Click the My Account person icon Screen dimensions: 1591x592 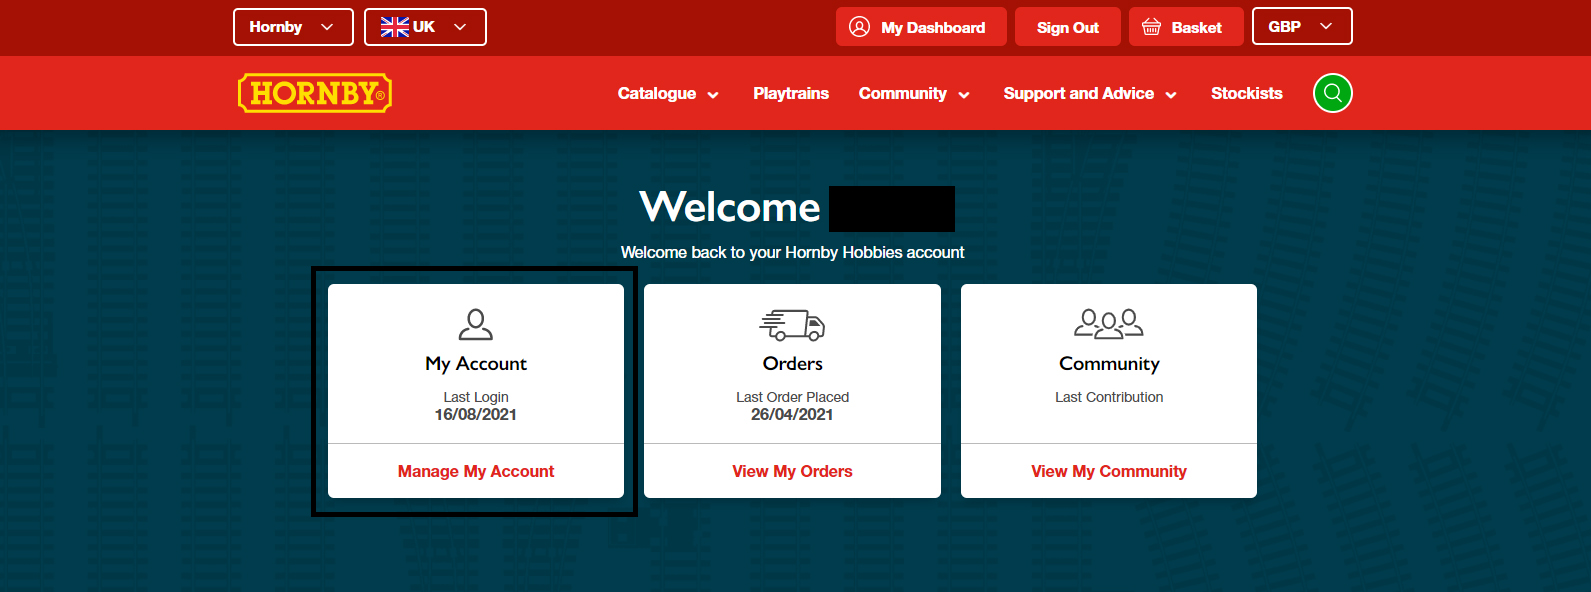476,324
